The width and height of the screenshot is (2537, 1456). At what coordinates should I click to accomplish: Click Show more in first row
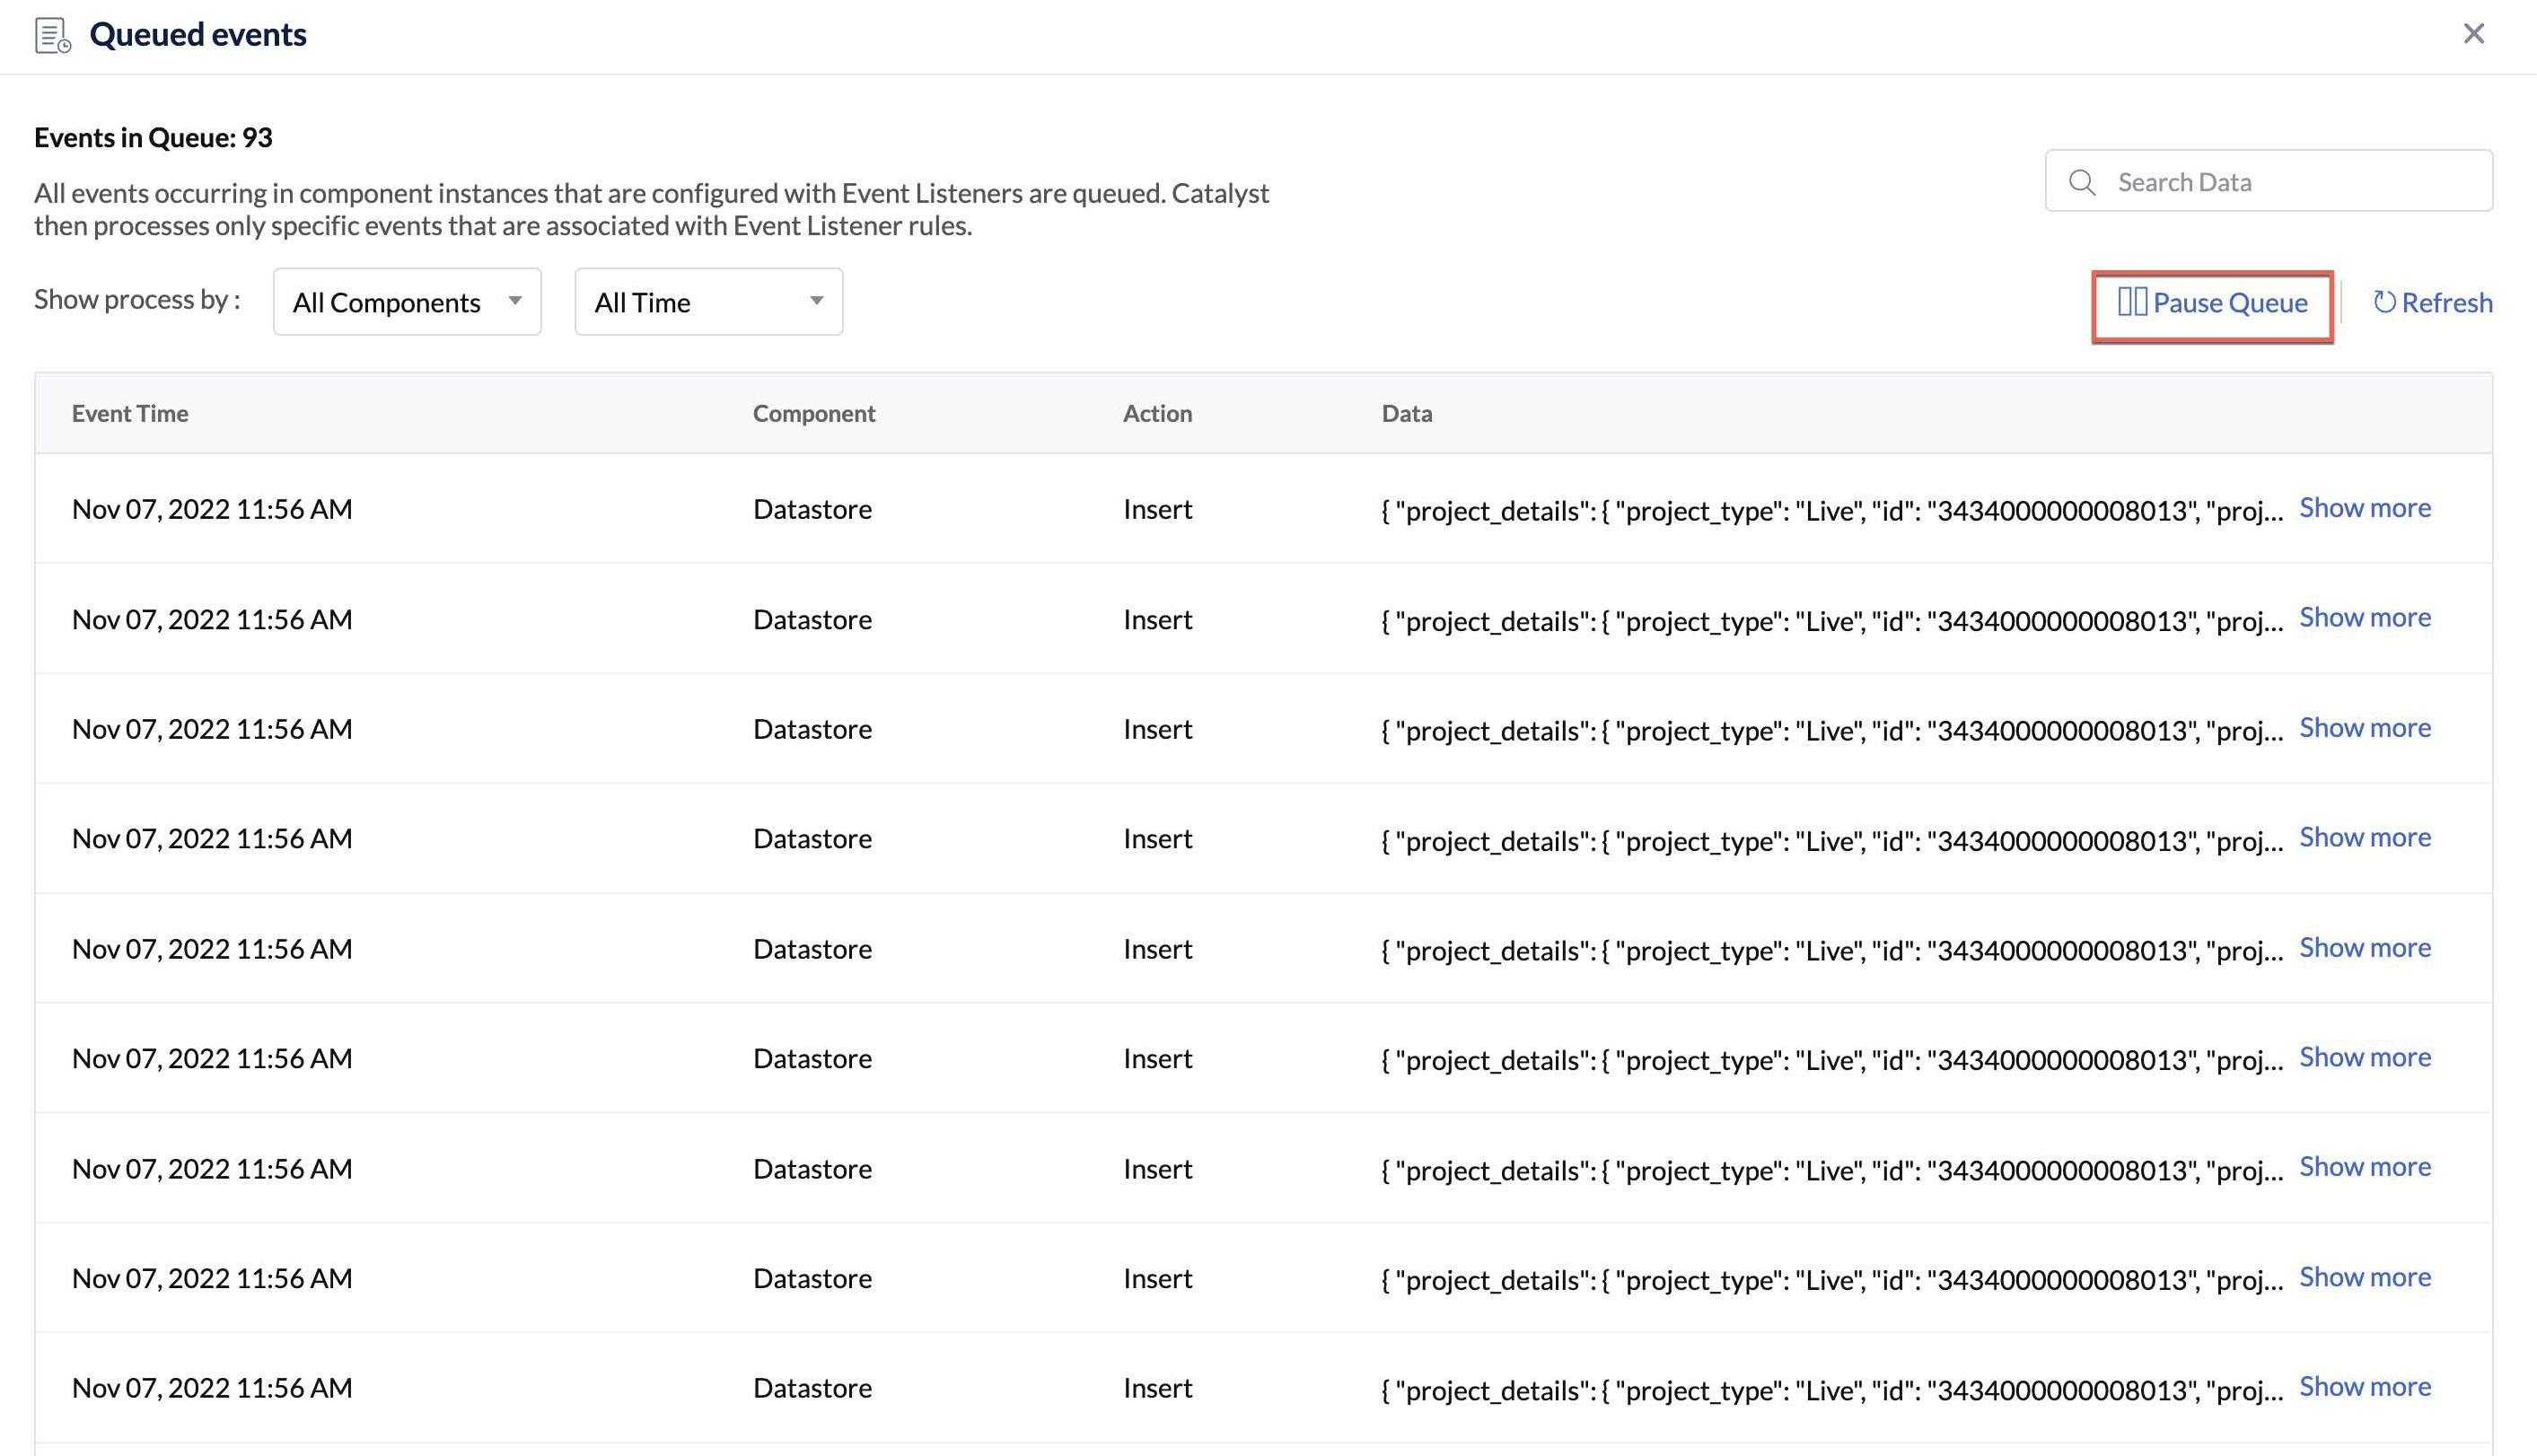click(2364, 508)
